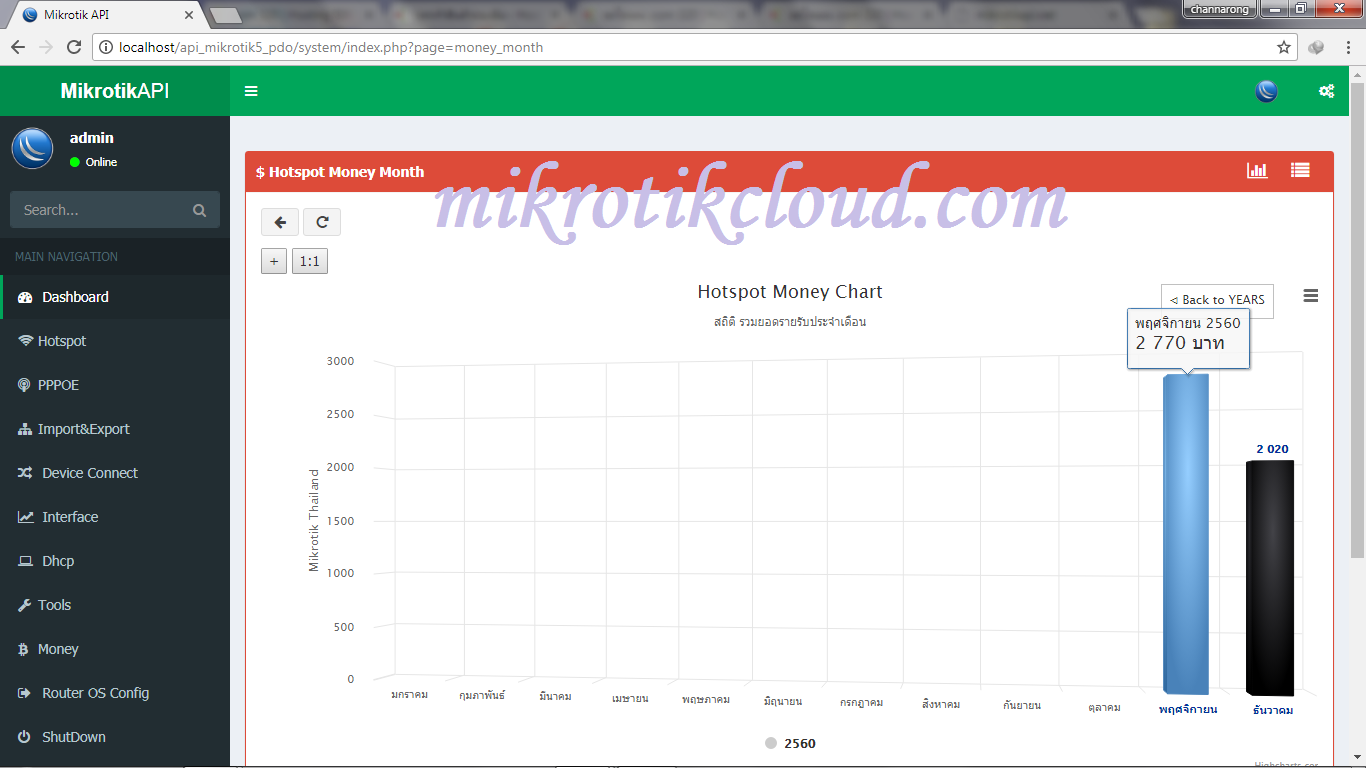Click the Hotspot Money Chart title

pos(790,292)
